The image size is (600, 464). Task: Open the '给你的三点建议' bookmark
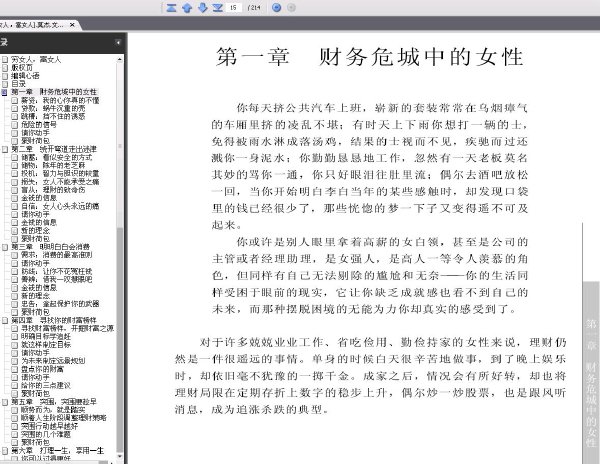[46, 385]
